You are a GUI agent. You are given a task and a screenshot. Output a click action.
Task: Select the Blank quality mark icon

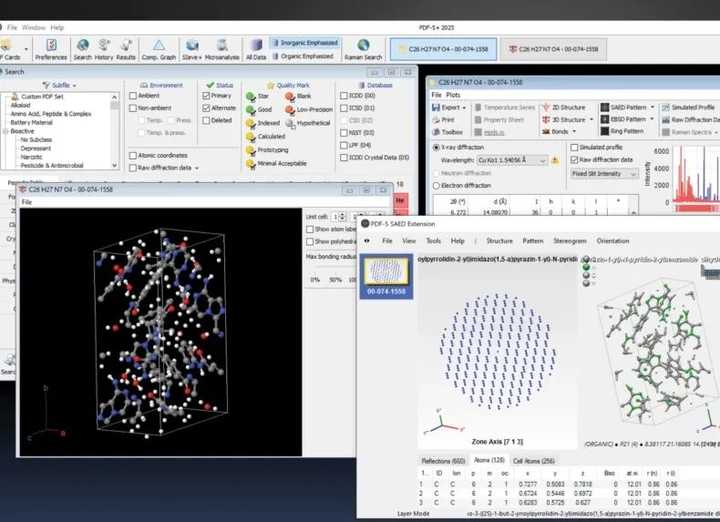[x=290, y=96]
